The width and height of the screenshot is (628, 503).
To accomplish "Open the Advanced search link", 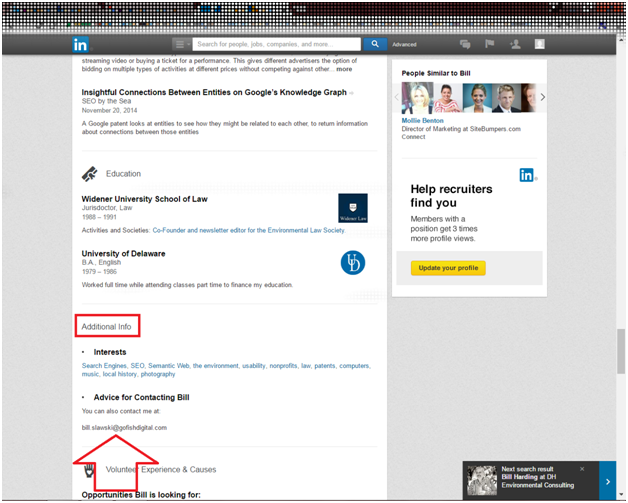I will pyautogui.click(x=404, y=44).
